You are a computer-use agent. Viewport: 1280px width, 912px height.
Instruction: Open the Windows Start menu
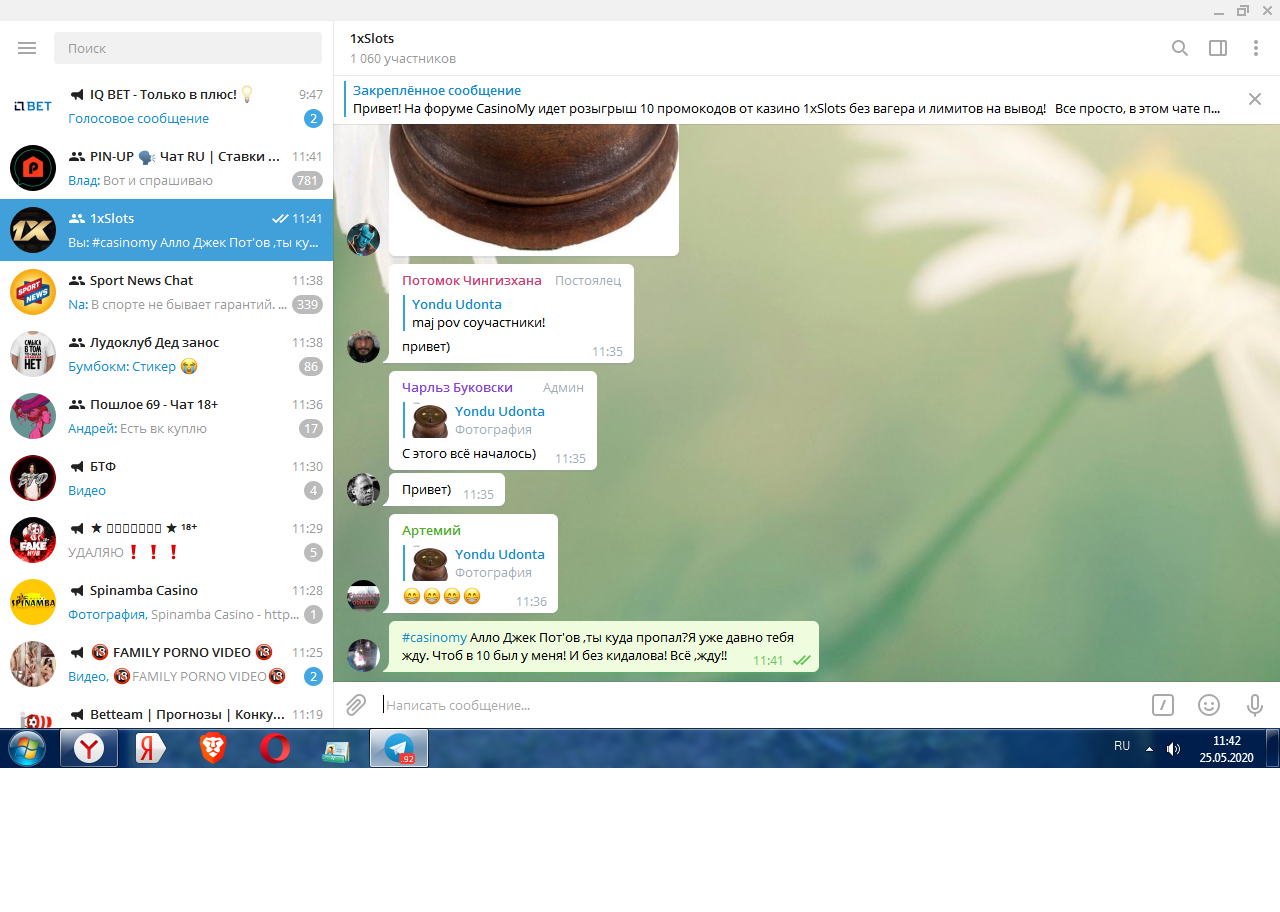point(27,748)
